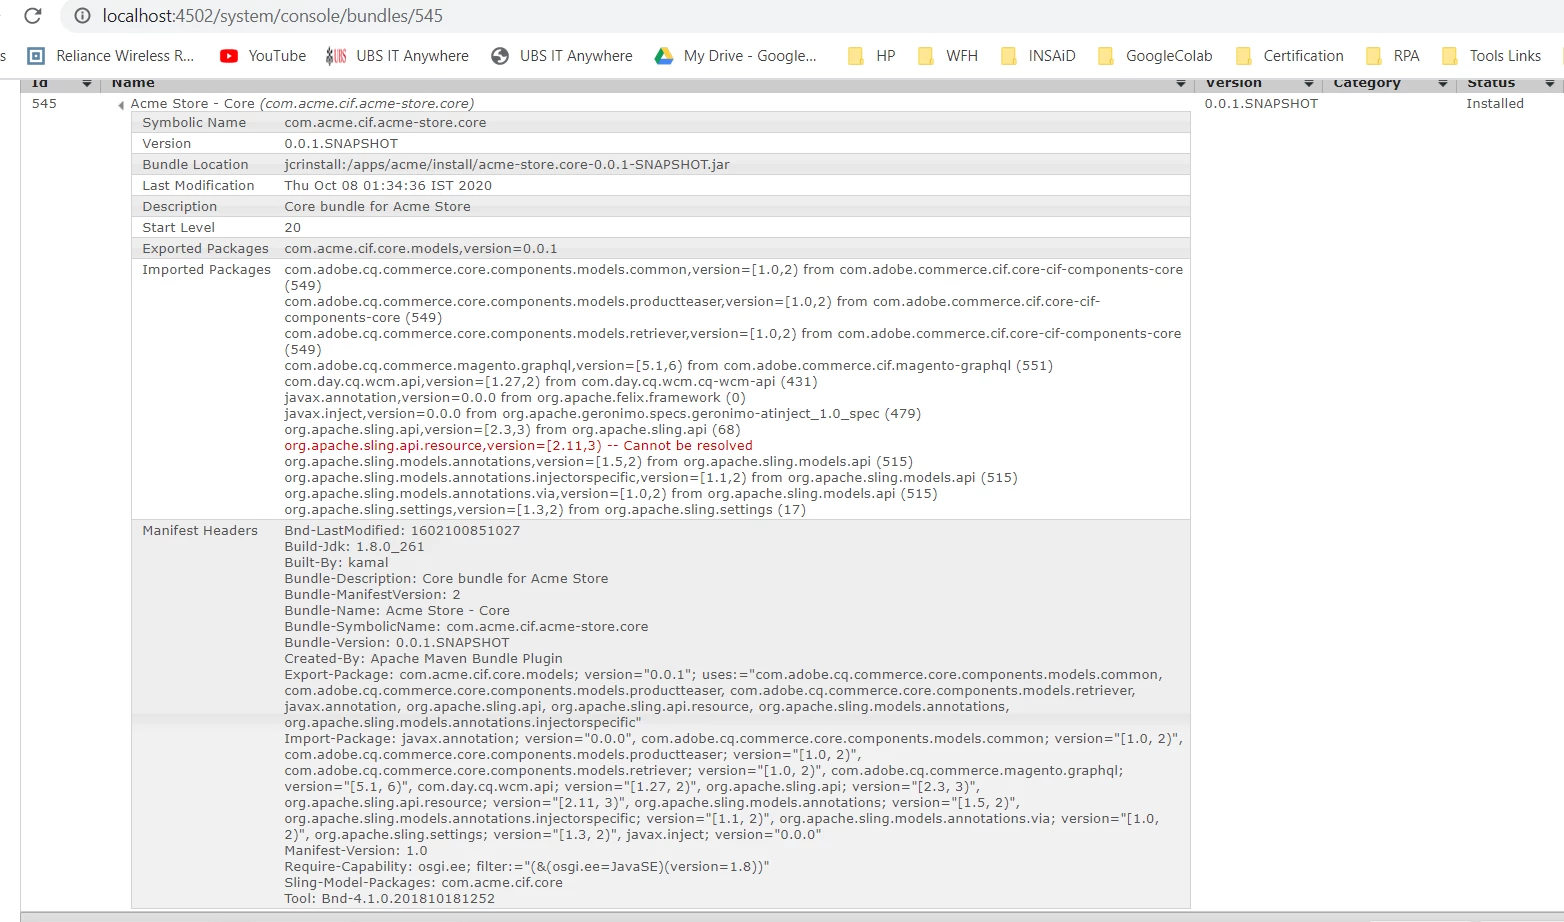This screenshot has width=1564, height=922.
Task: Open the YouTube bookmark
Action: 263,56
